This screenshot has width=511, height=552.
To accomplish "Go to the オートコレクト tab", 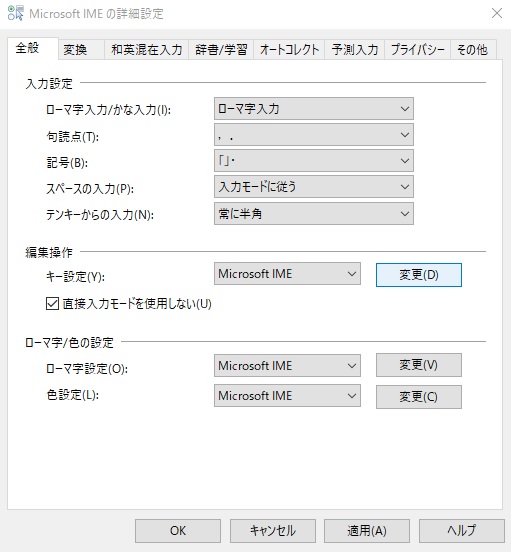I will click(x=289, y=50).
